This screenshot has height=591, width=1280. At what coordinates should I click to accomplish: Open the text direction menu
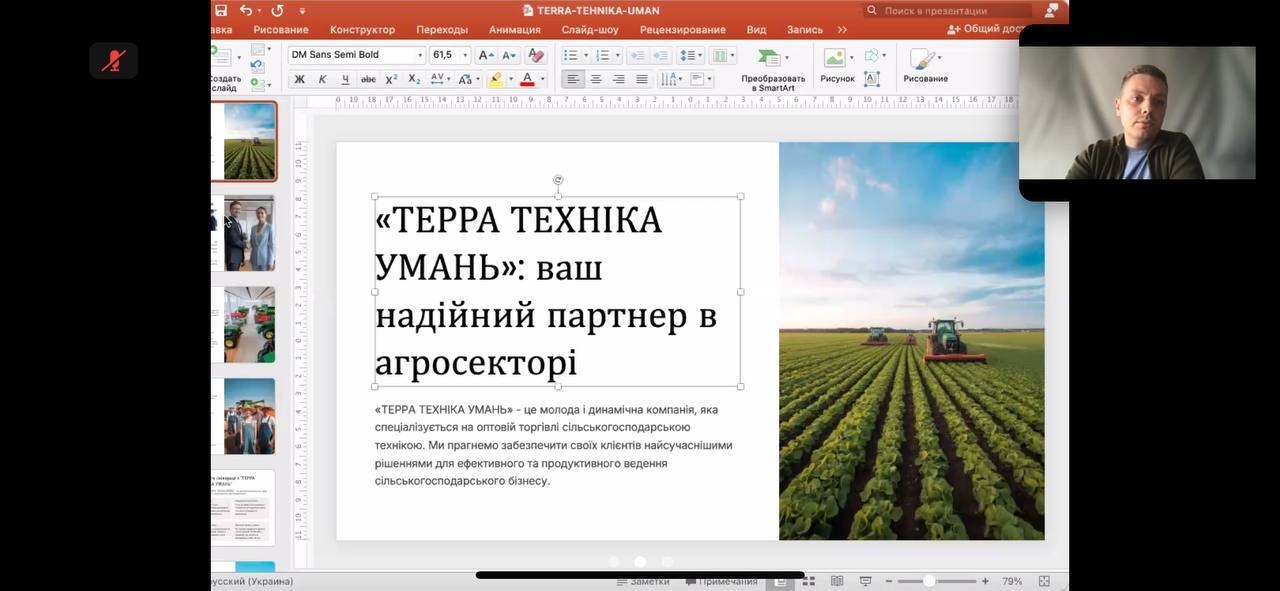pyautogui.click(x=671, y=79)
